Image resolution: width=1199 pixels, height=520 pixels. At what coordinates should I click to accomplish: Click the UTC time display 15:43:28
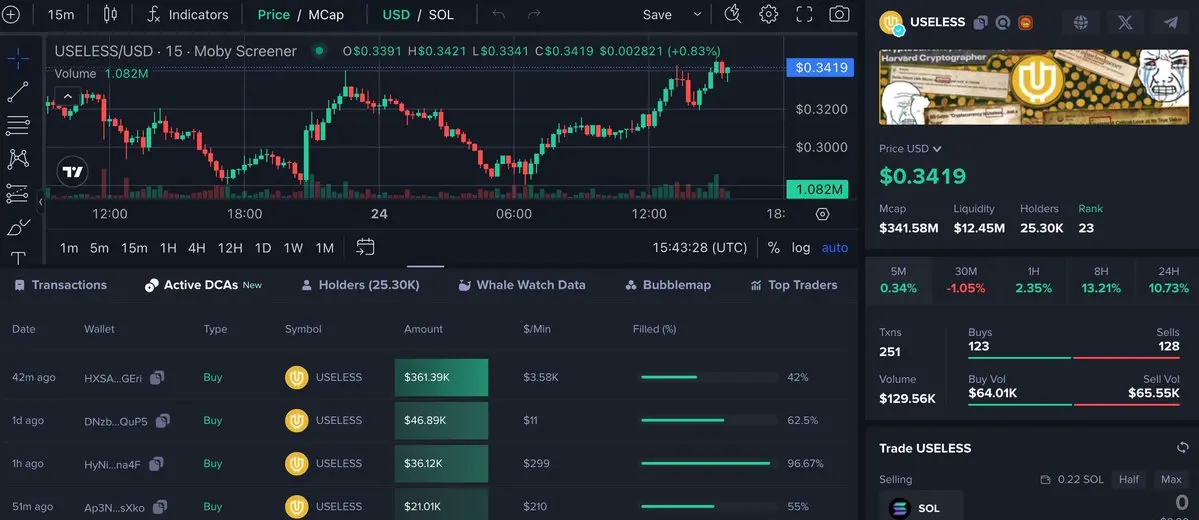click(700, 247)
